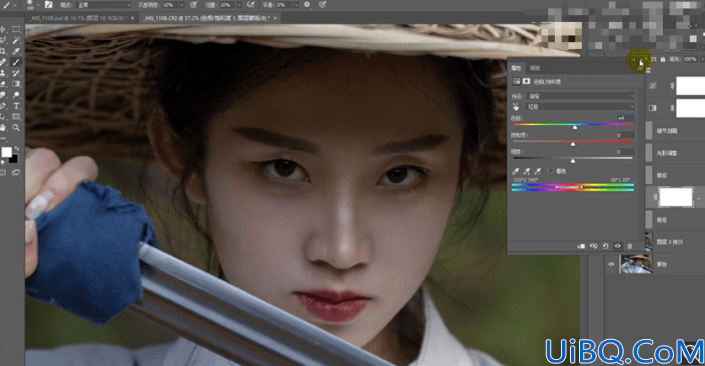
Task: Select the Dodge tool
Action: pyautogui.click(x=16, y=95)
